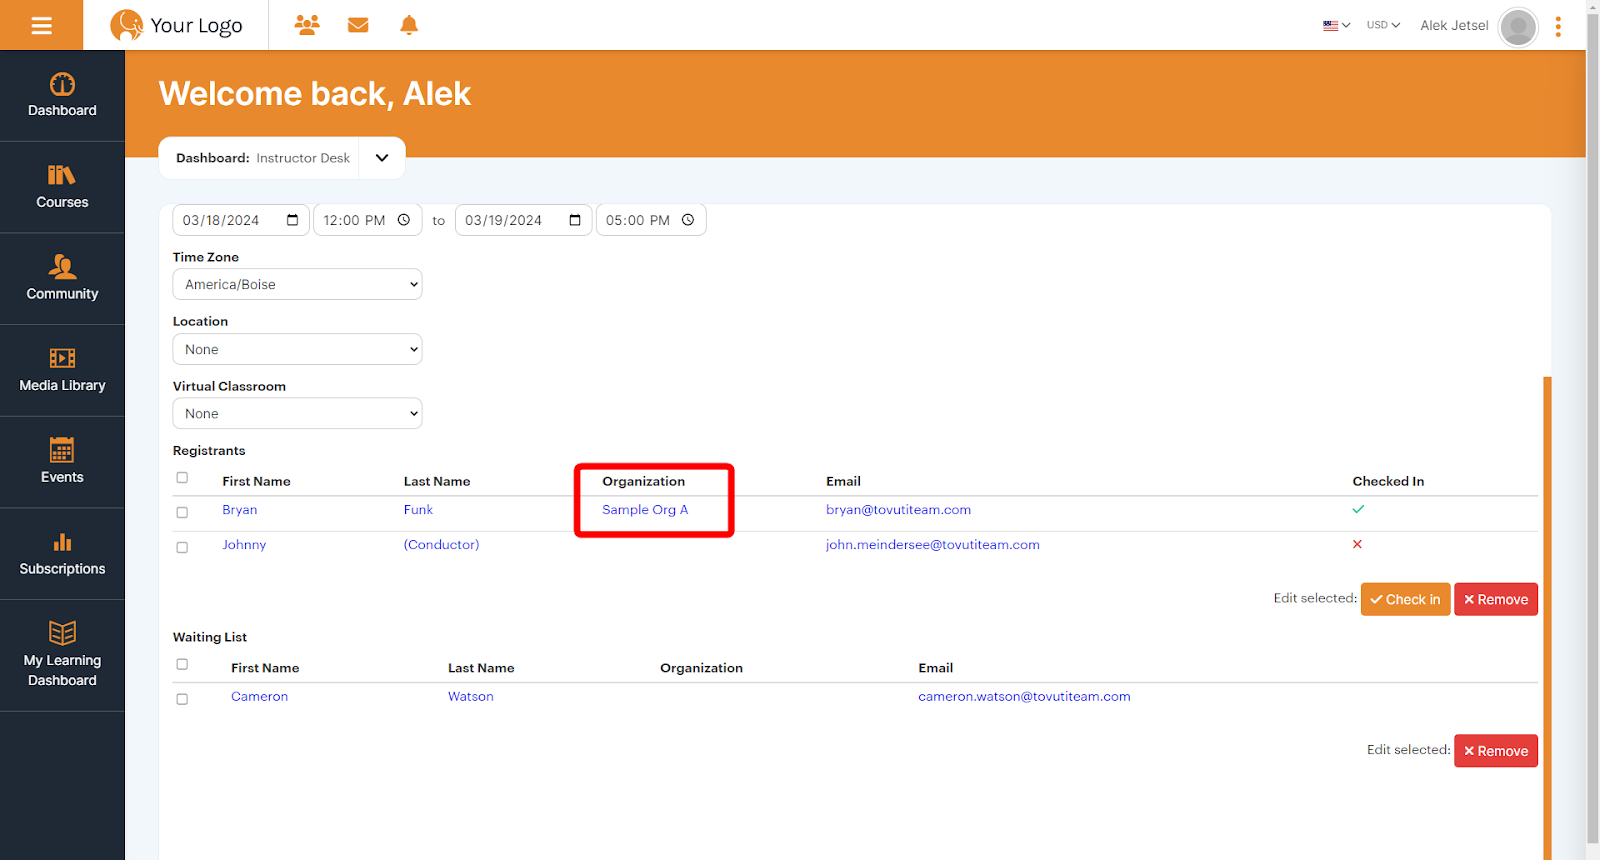Click the user avatar picture
Viewport: 1600px width, 860px height.
(x=1518, y=26)
